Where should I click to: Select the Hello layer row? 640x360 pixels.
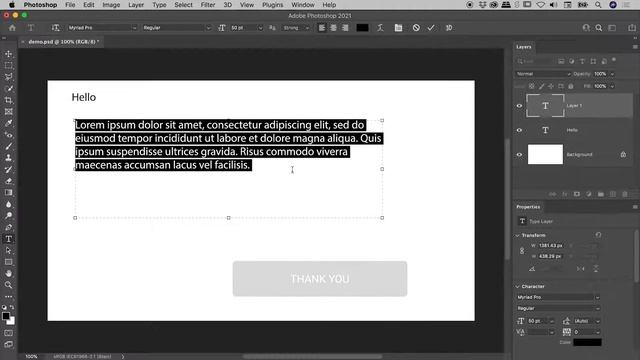coord(573,130)
